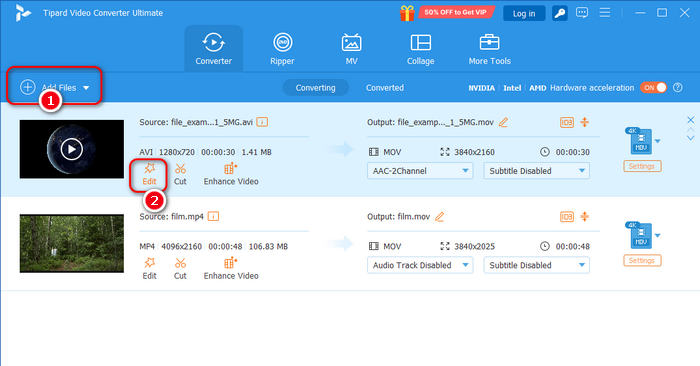Open Settings for file_examp mov output

[642, 166]
